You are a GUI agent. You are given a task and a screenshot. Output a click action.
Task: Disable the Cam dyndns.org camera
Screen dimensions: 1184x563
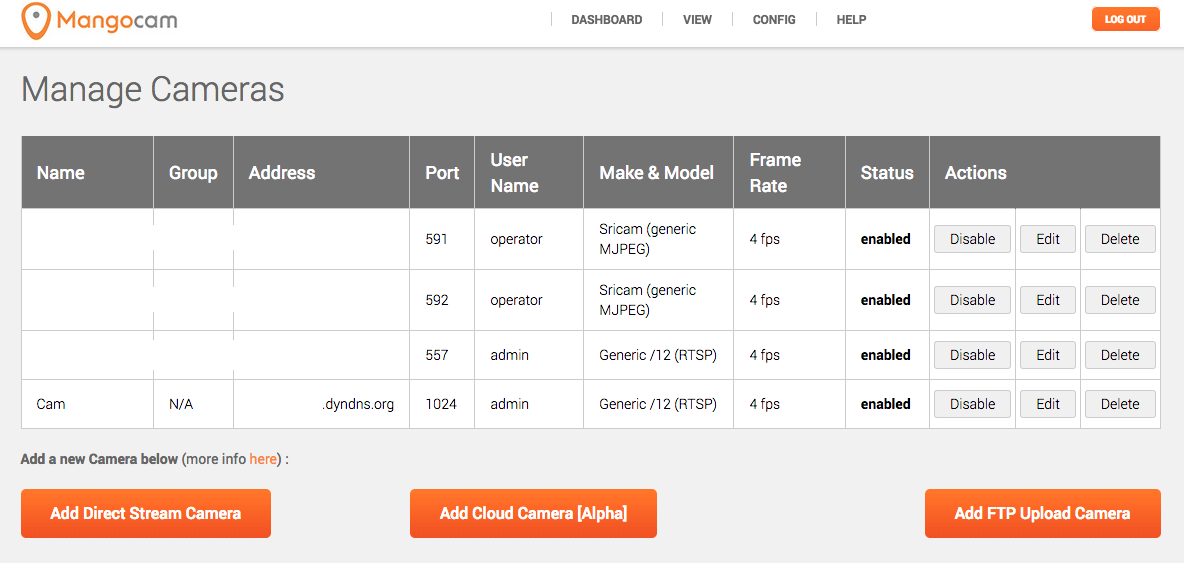pos(972,404)
